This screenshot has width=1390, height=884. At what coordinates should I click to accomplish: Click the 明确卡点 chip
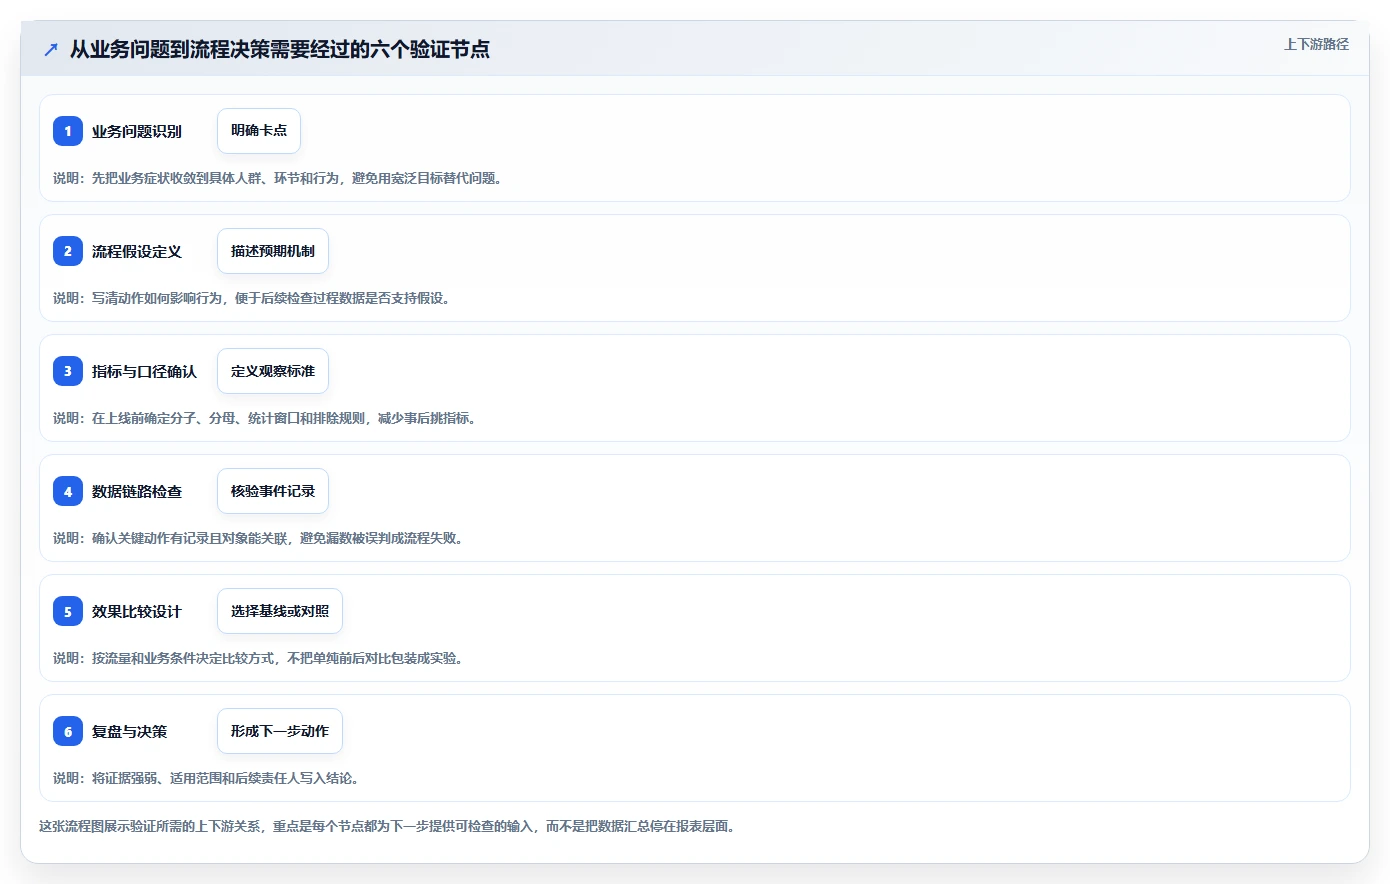coord(259,131)
